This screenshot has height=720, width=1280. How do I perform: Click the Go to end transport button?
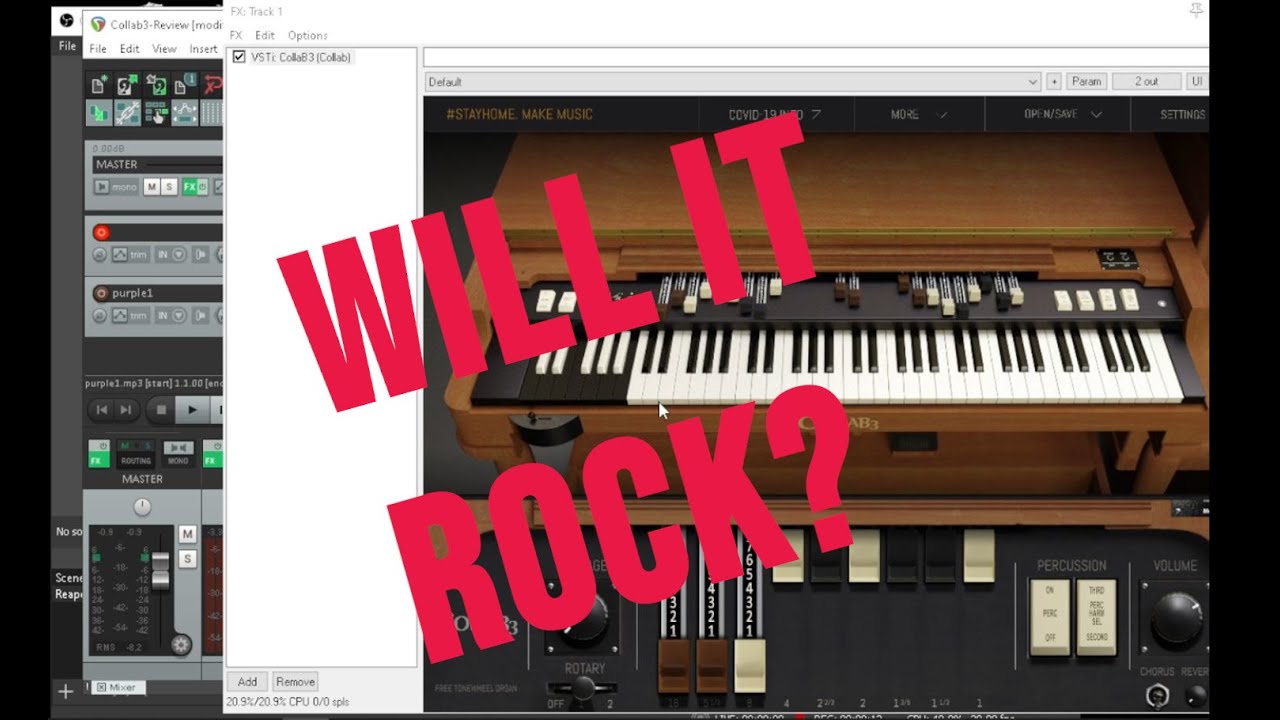coord(126,409)
